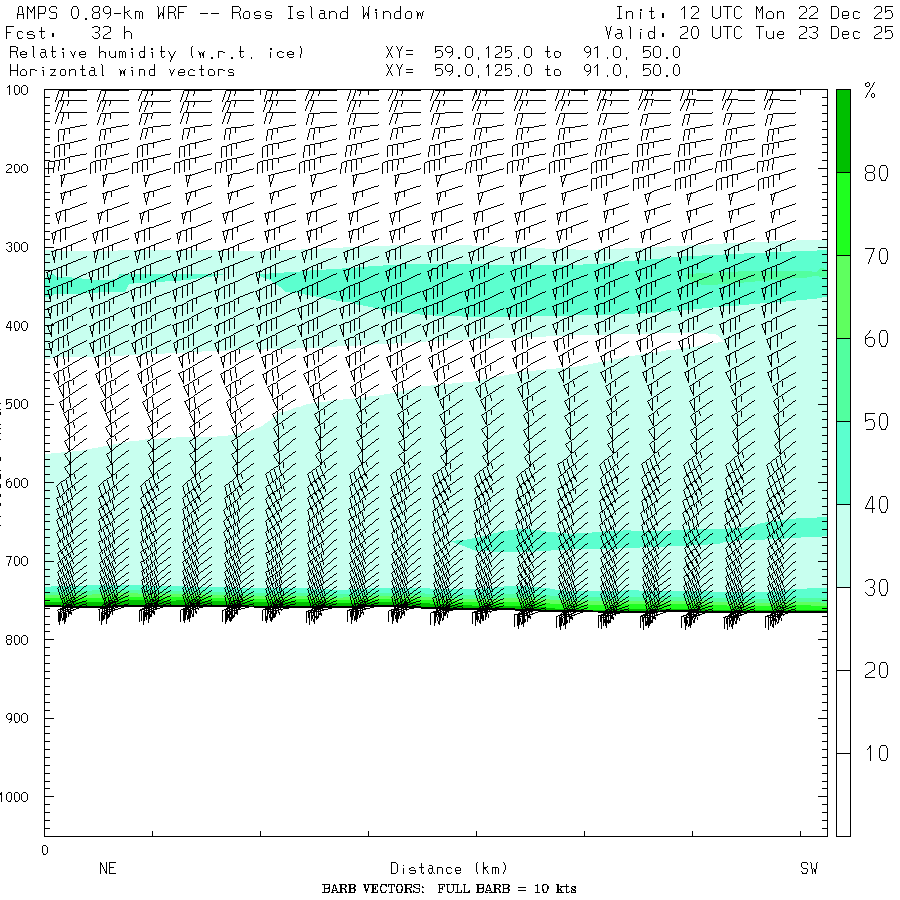
Task: Click the 80 label on the colorbar
Action: [x=876, y=173]
